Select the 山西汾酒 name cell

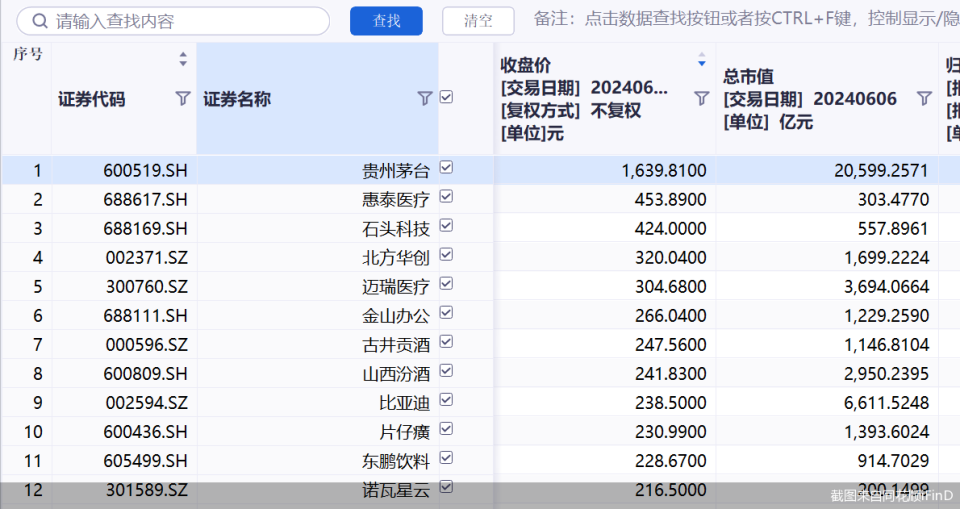click(x=317, y=374)
